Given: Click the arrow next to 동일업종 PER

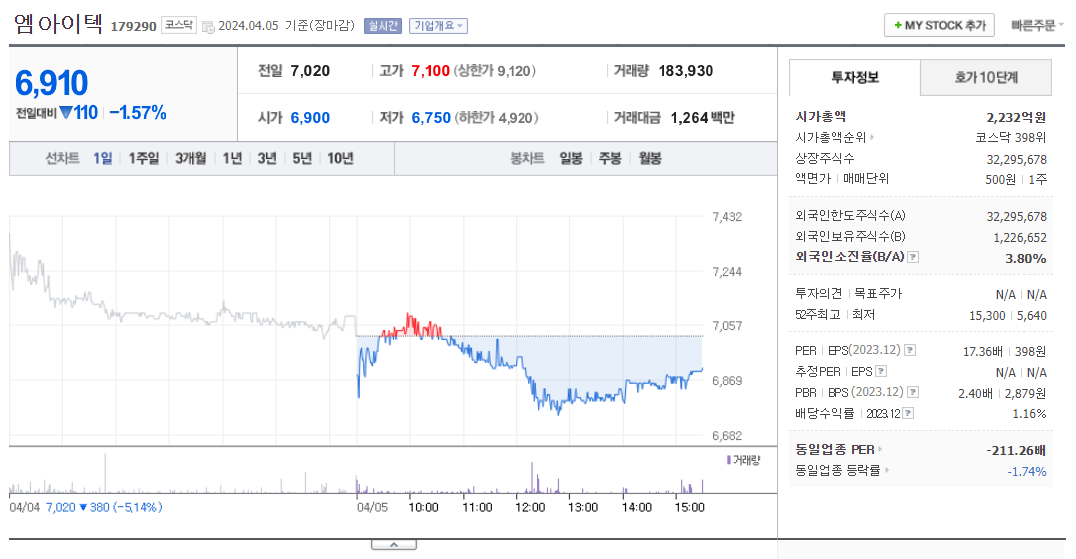Looking at the screenshot, I should (x=880, y=450).
